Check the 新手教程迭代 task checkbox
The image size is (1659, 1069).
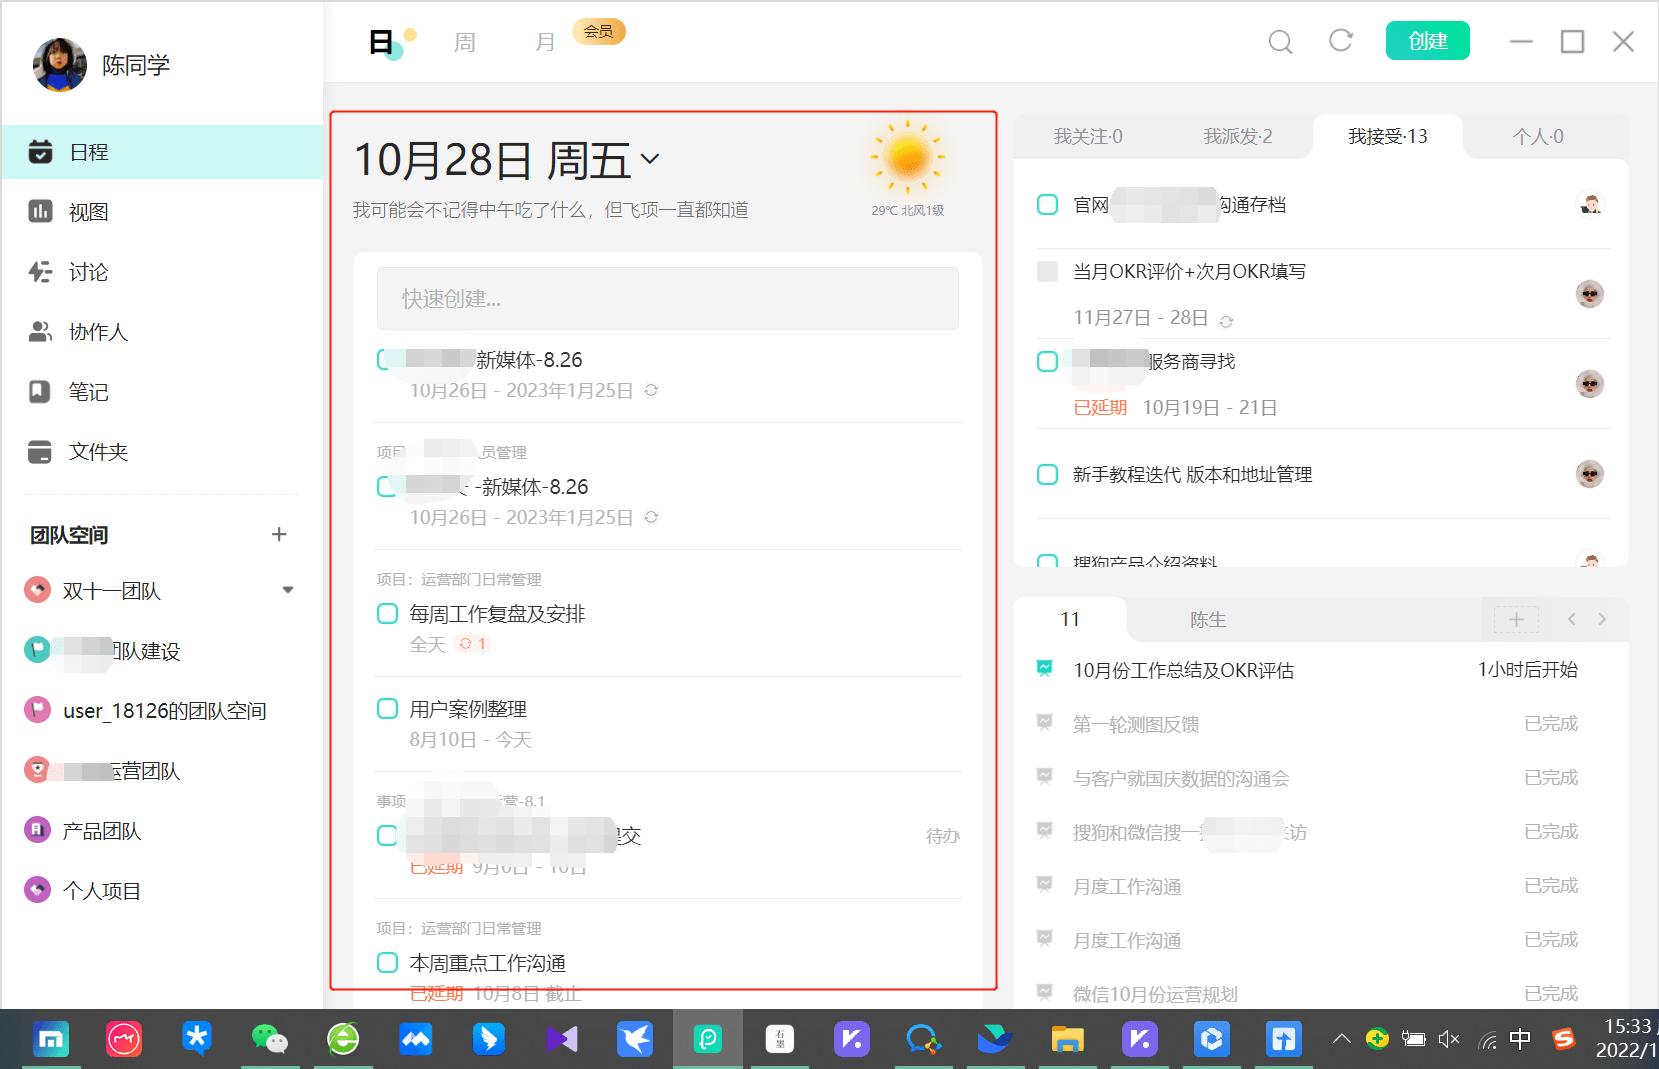pyautogui.click(x=1047, y=474)
